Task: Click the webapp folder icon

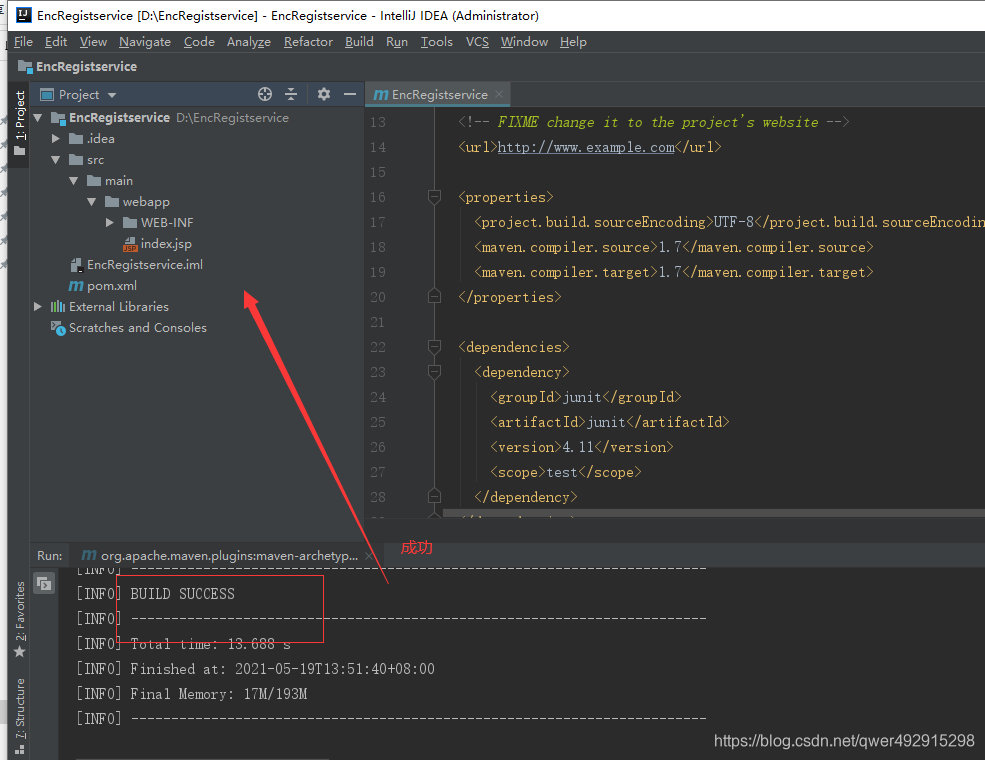Action: pos(112,202)
